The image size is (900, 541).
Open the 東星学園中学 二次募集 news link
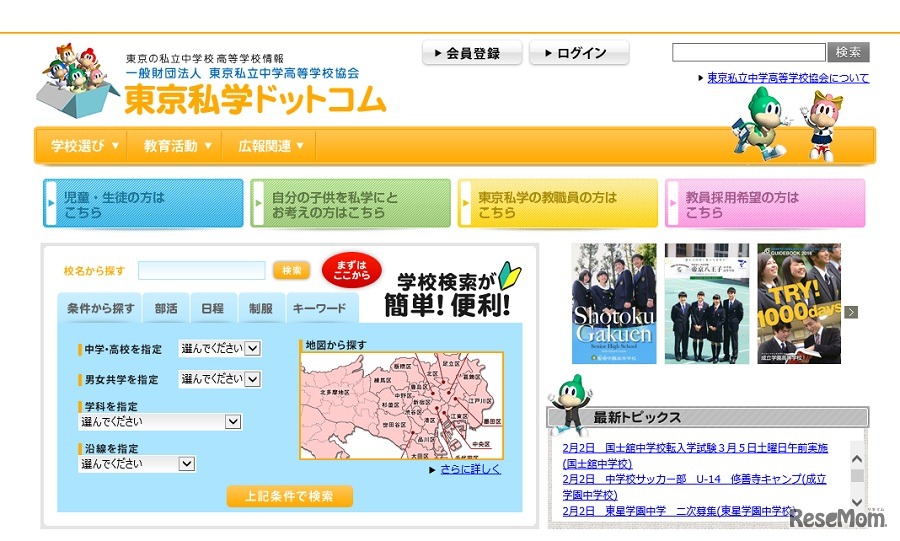click(680, 511)
